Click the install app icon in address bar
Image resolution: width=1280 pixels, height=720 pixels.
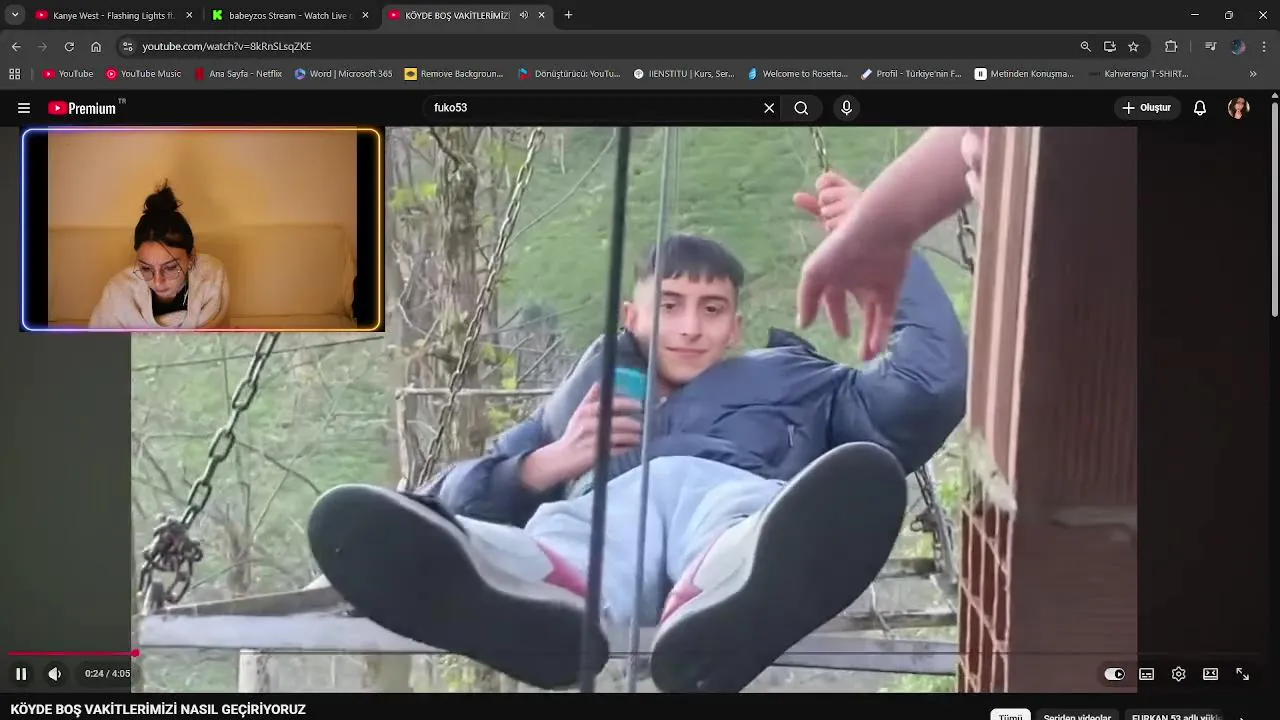[x=1110, y=46]
